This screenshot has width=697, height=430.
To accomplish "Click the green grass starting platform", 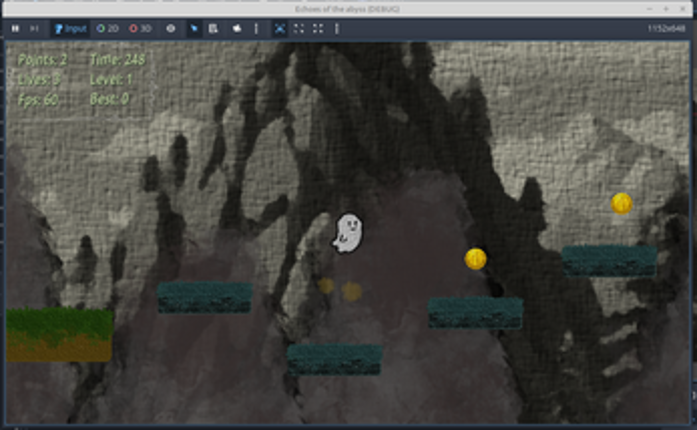I will point(58,334).
